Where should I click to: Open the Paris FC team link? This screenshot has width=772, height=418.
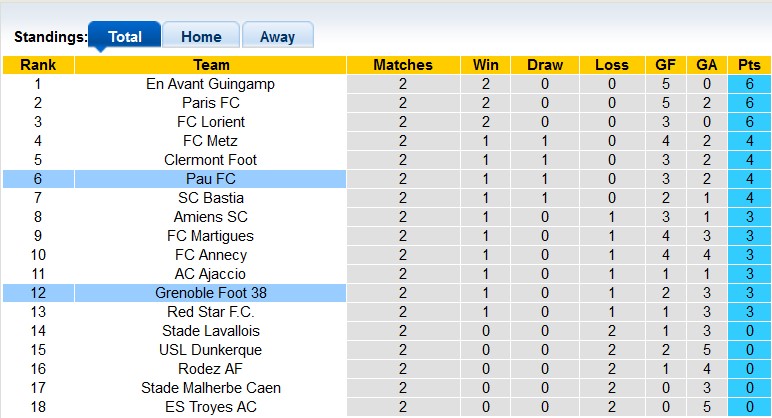(x=210, y=103)
